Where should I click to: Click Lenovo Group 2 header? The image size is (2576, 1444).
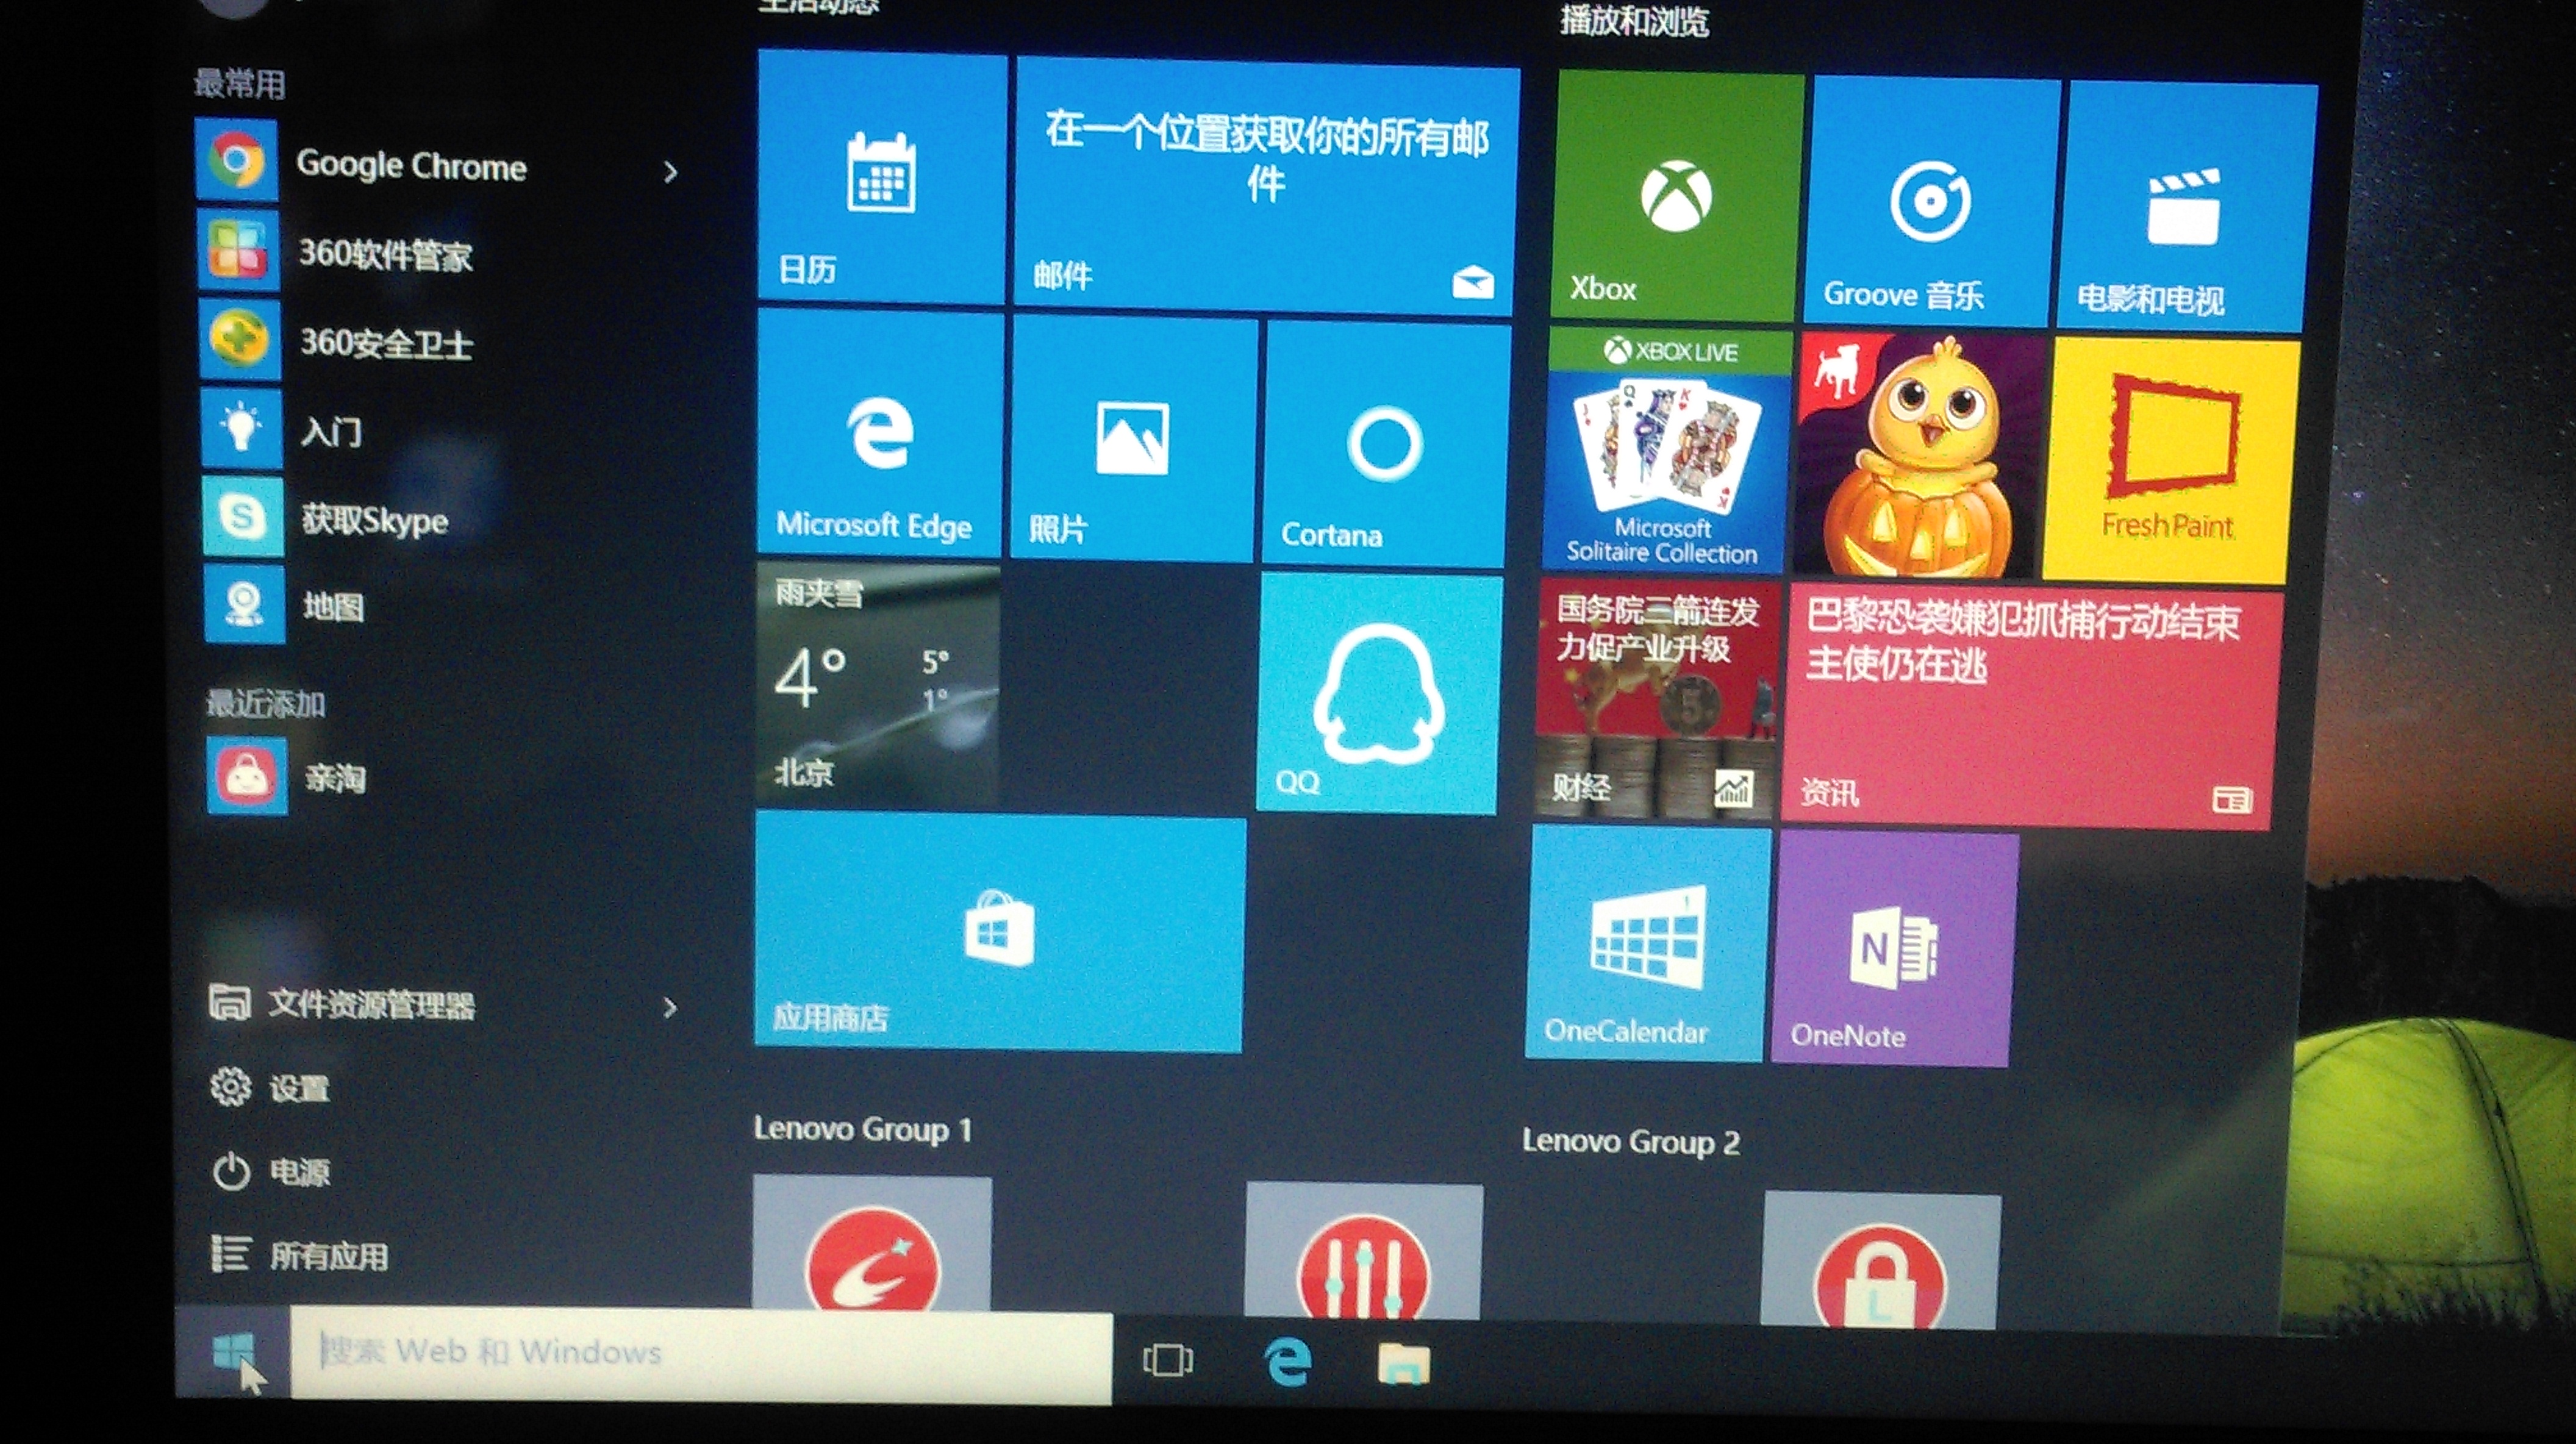point(1631,1141)
